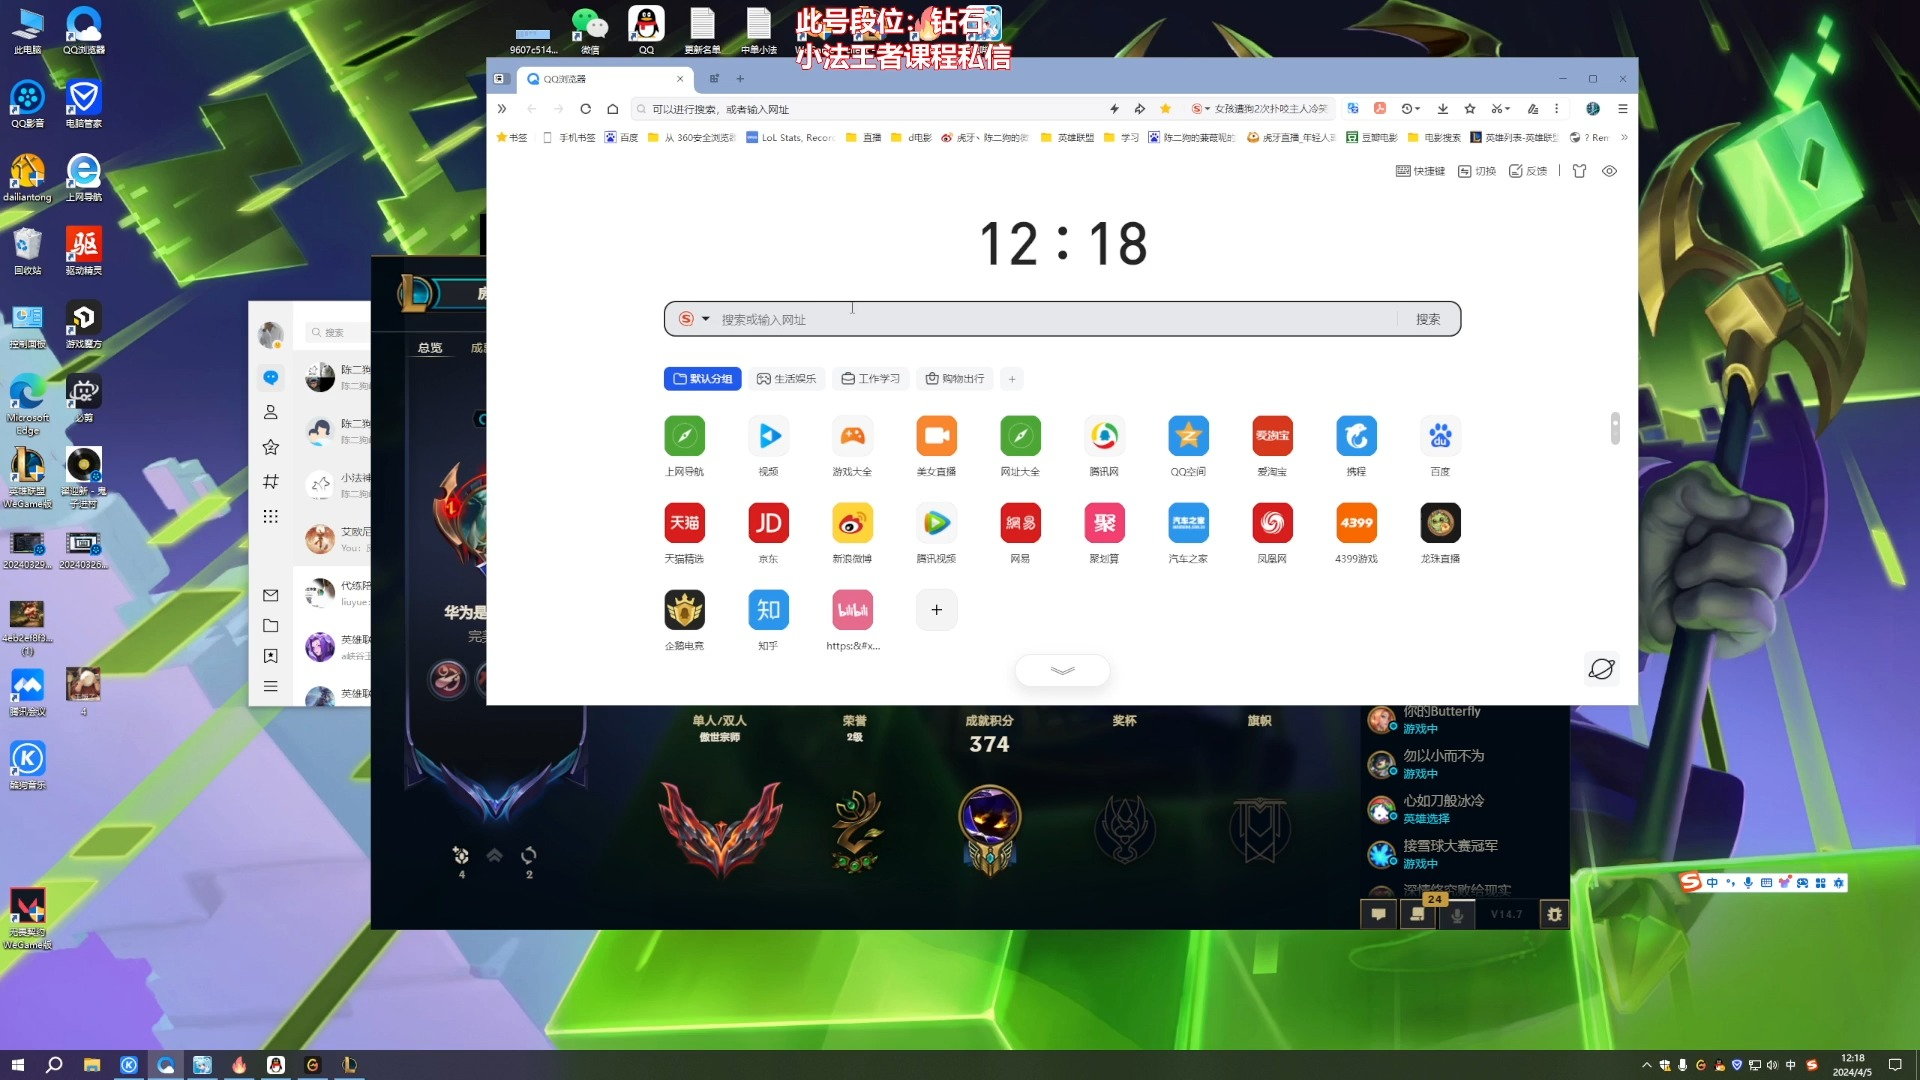Click the 反馈 feedback button
Screen dimensions: 1920x1080
click(x=1528, y=171)
